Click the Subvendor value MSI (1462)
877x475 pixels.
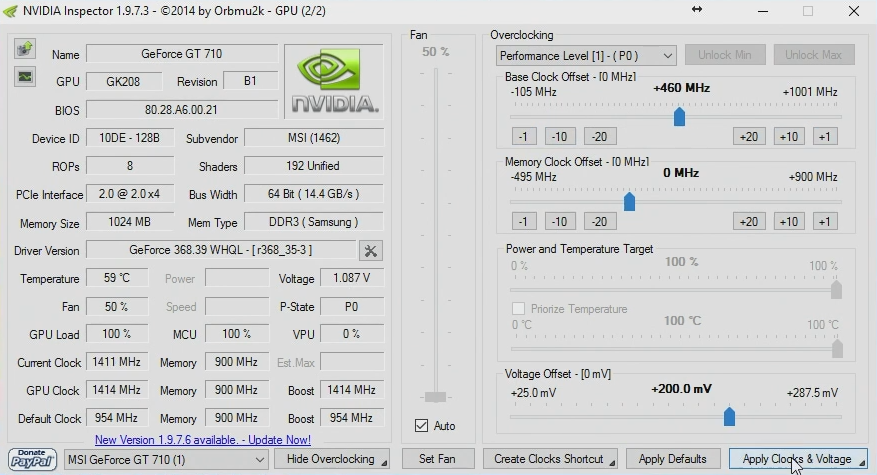(314, 138)
